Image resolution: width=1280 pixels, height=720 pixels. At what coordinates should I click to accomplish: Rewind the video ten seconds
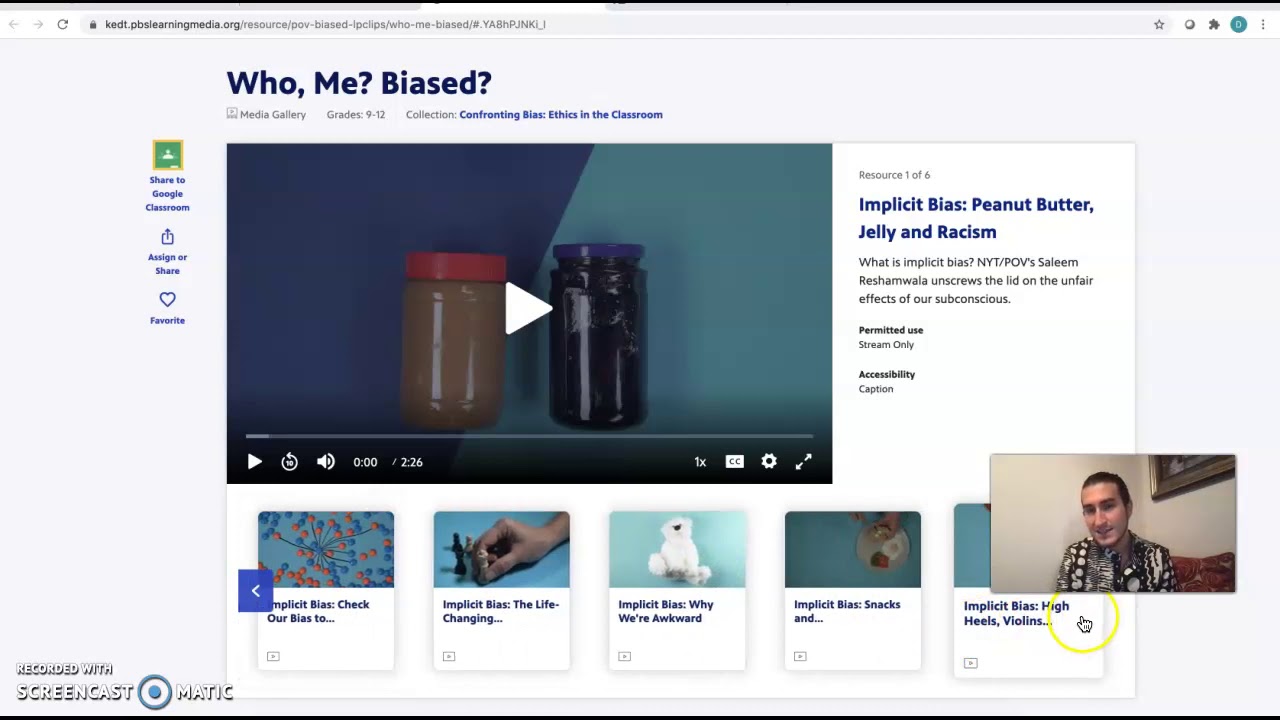click(289, 462)
